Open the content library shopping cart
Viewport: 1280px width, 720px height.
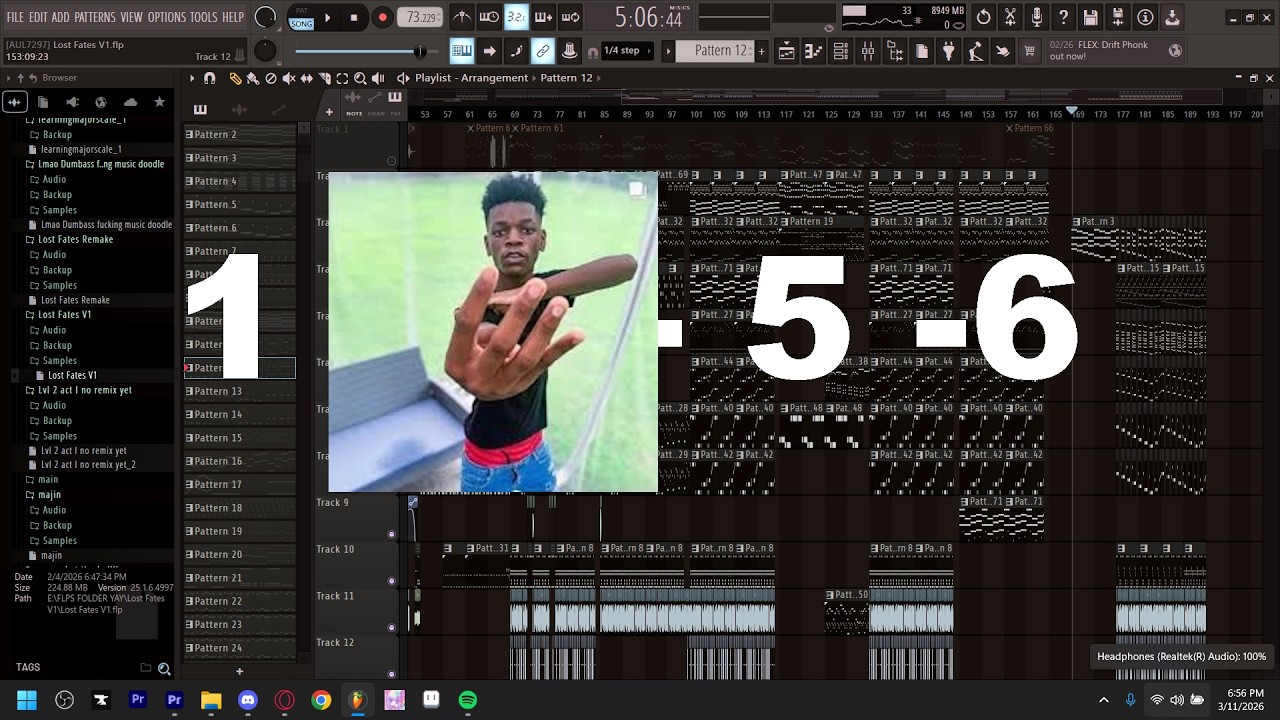pos(1029,51)
